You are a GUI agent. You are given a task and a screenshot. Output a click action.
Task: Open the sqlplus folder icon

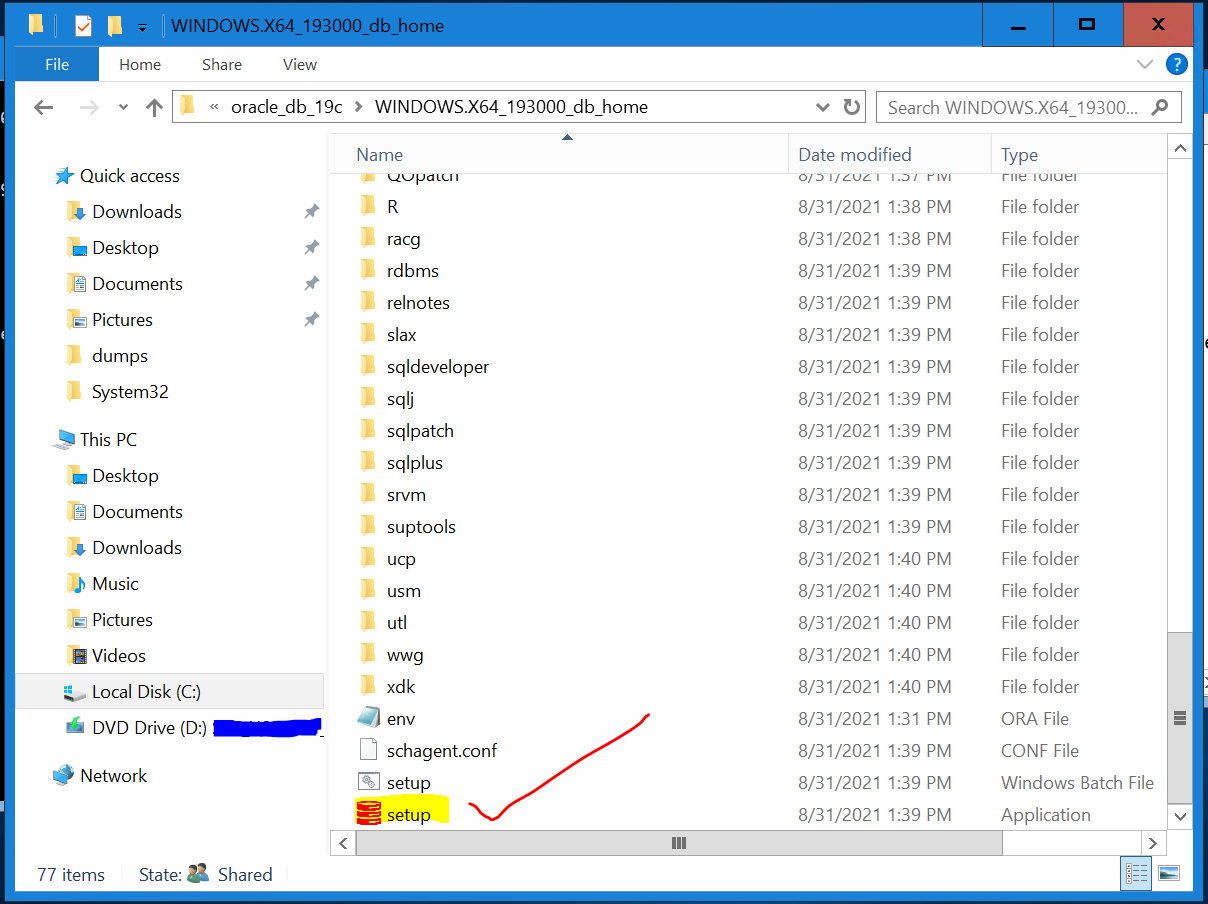[369, 462]
